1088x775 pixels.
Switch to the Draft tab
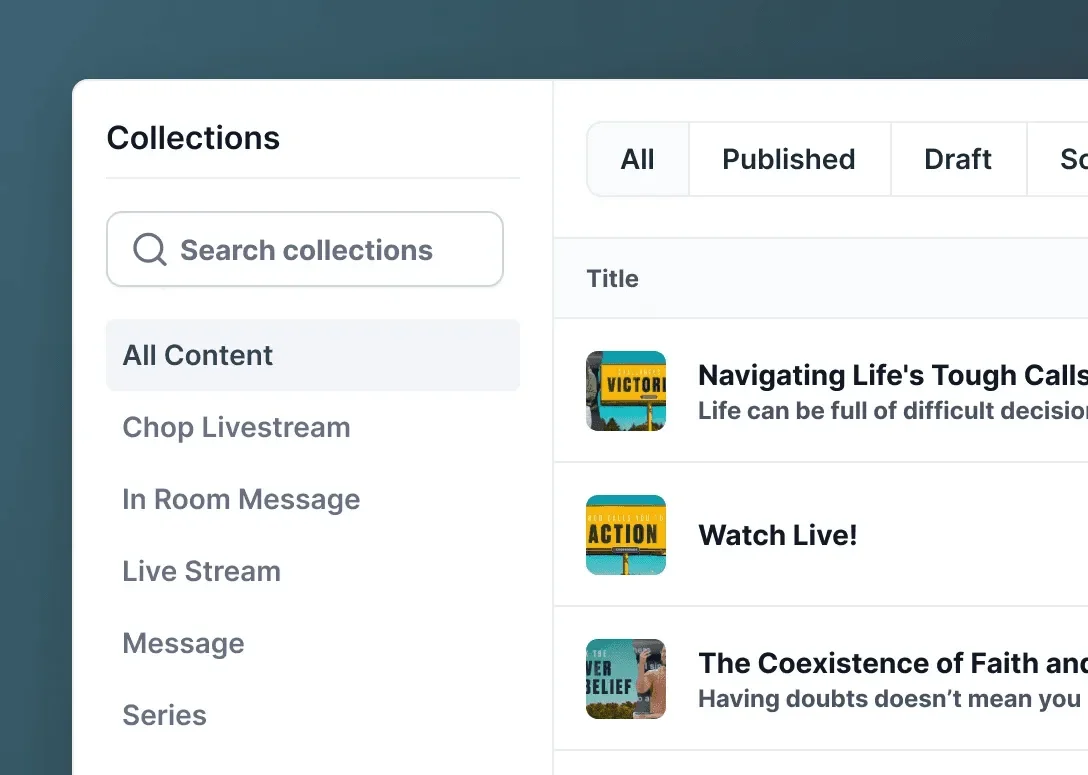[958, 160]
